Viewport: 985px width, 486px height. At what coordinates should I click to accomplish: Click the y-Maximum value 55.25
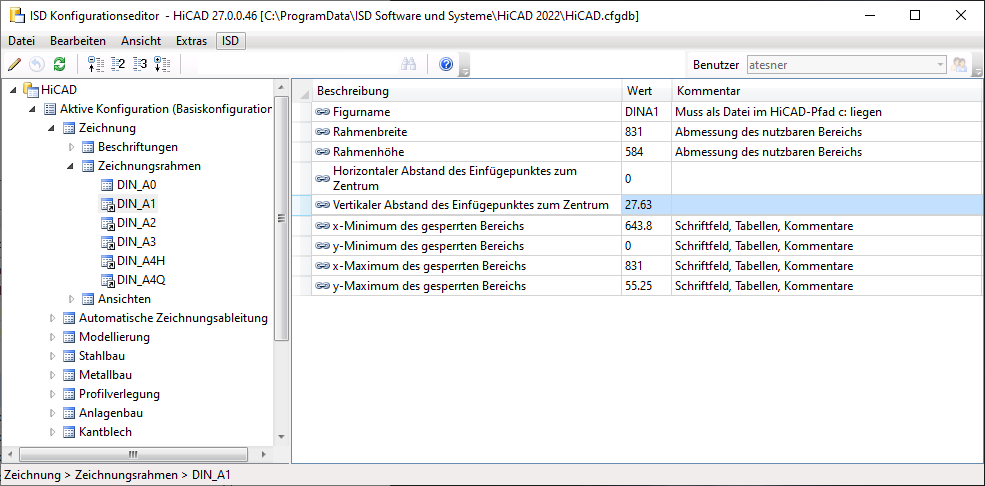[647, 286]
